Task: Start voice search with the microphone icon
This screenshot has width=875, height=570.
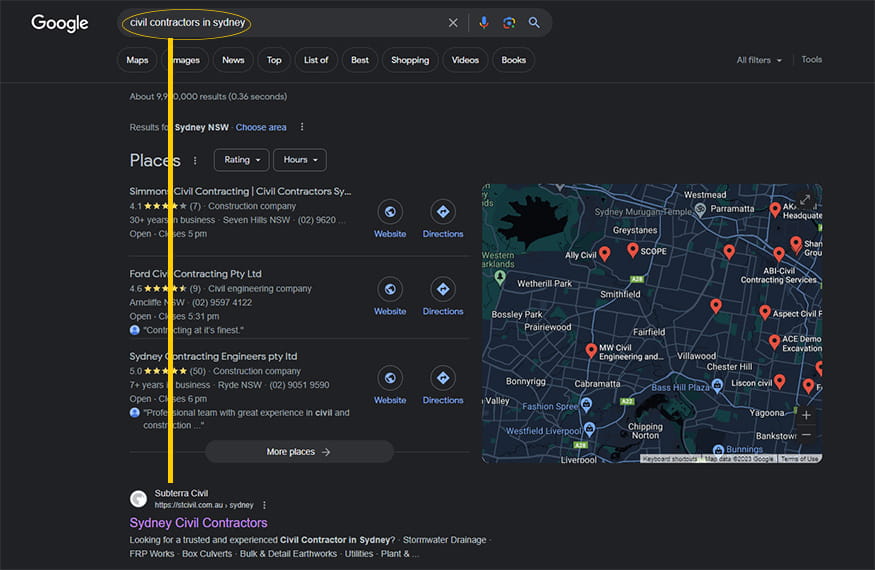Action: click(484, 23)
